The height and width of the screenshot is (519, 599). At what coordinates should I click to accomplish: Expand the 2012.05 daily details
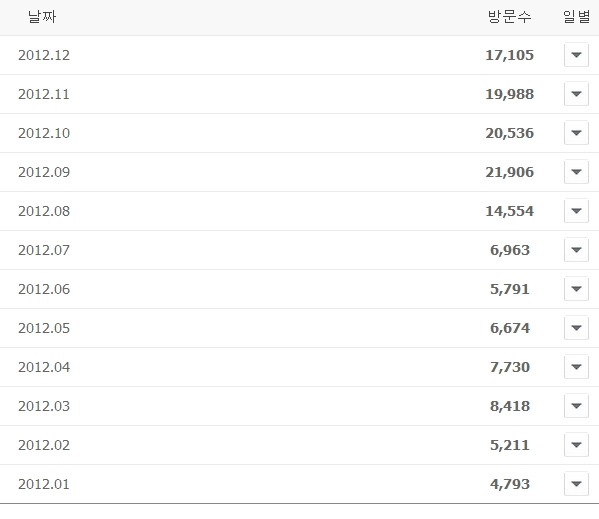[576, 328]
